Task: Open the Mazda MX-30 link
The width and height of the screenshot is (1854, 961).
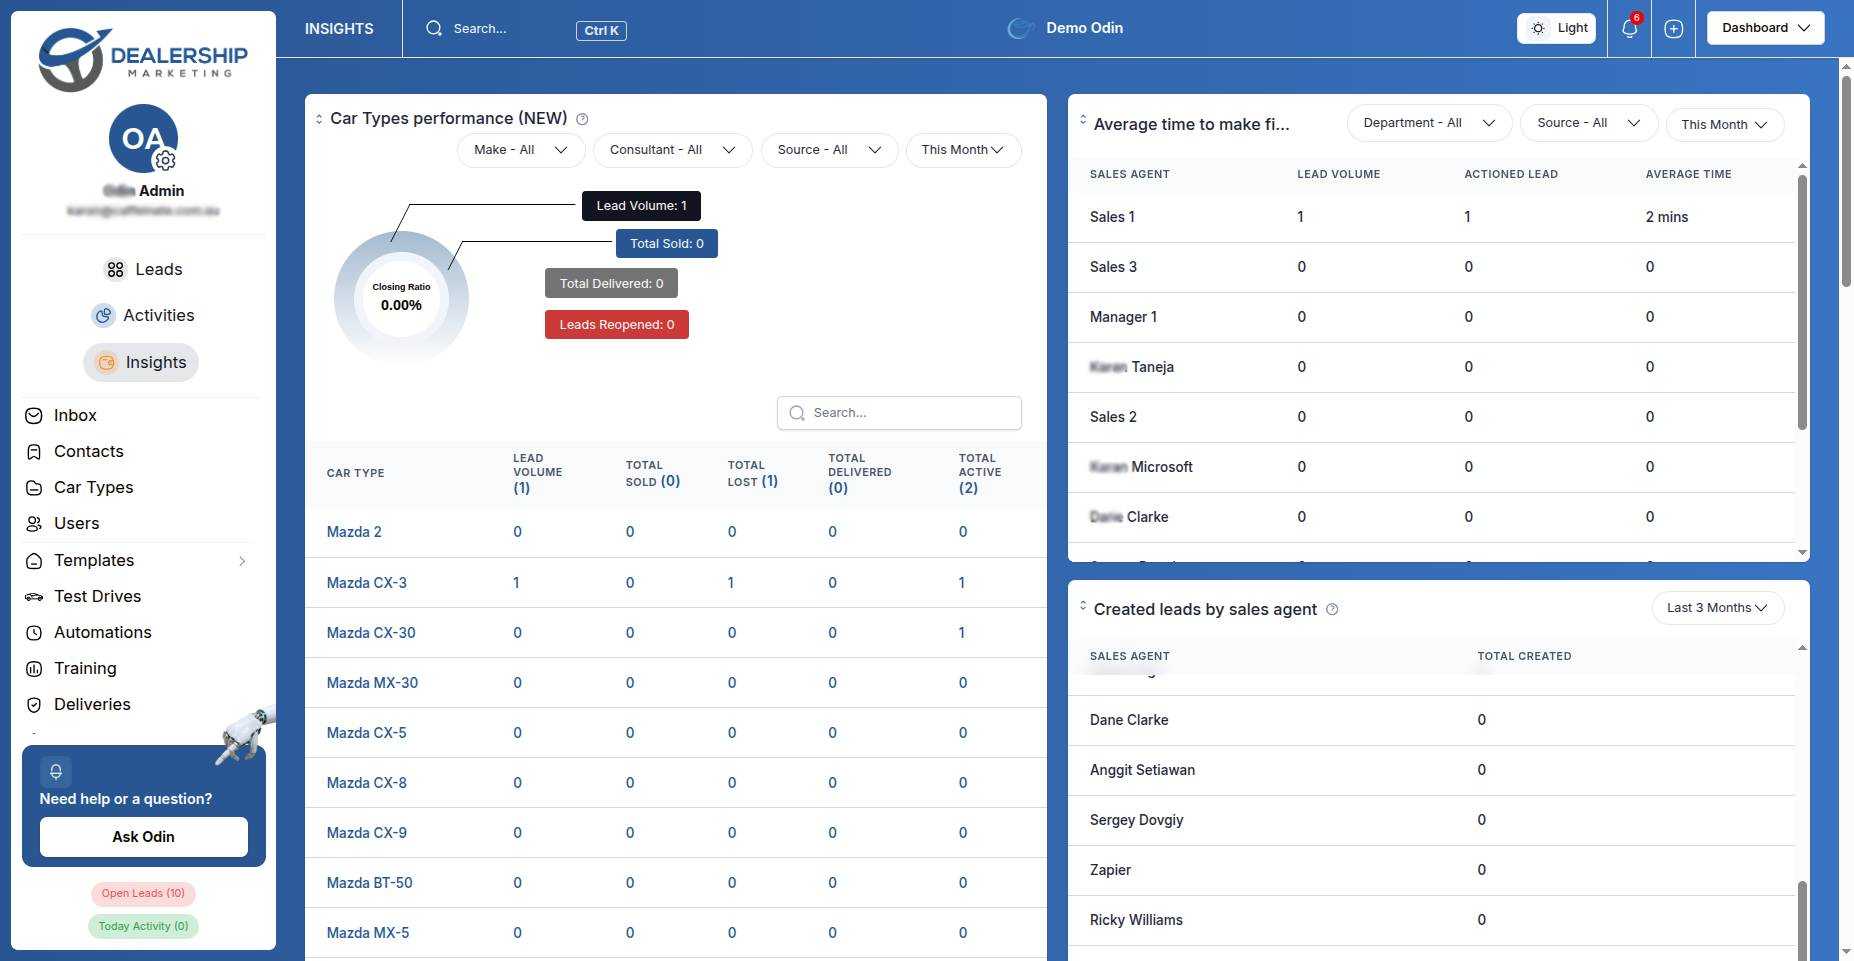Action: [x=372, y=683]
